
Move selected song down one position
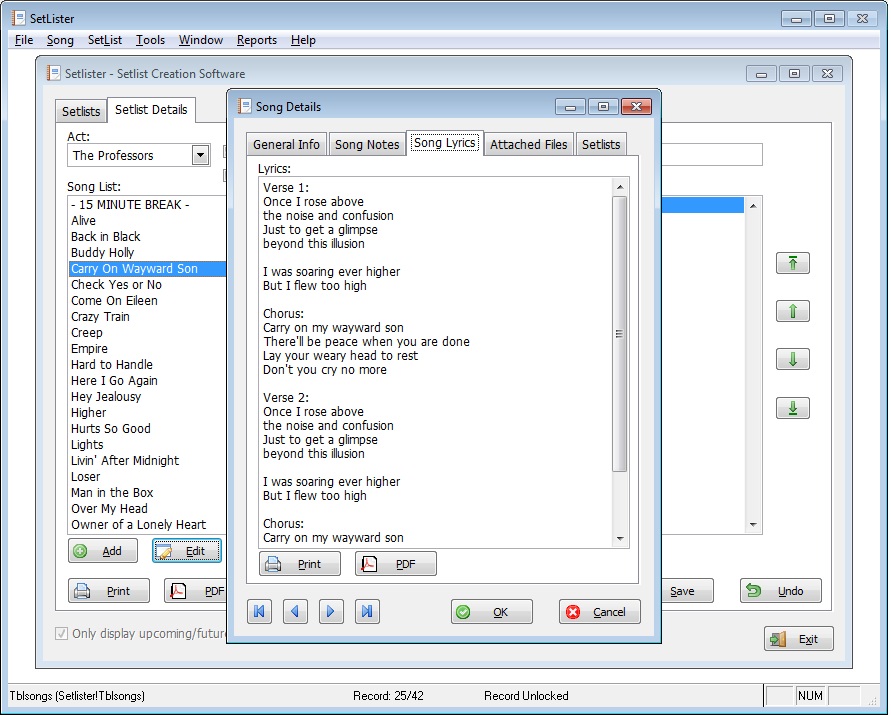[792, 359]
